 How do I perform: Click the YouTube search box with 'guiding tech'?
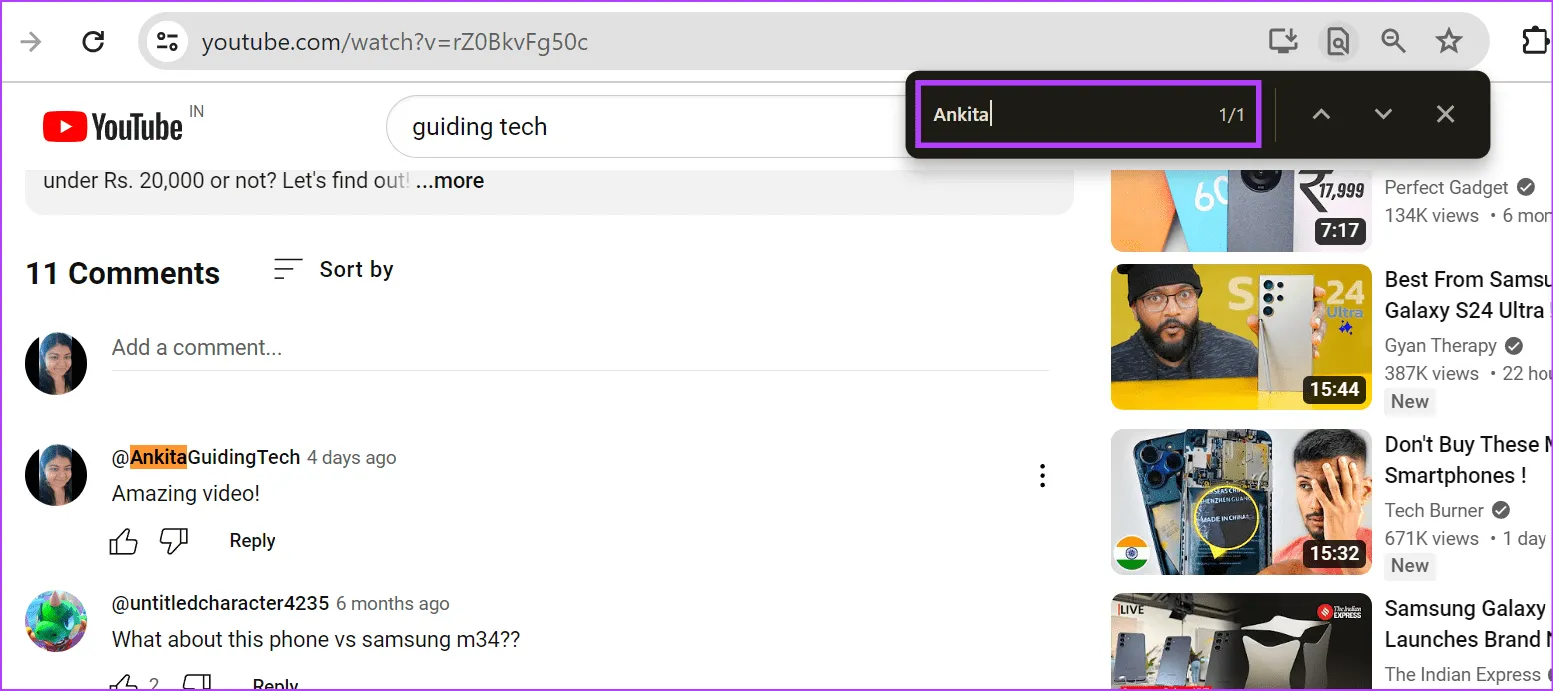click(640, 127)
